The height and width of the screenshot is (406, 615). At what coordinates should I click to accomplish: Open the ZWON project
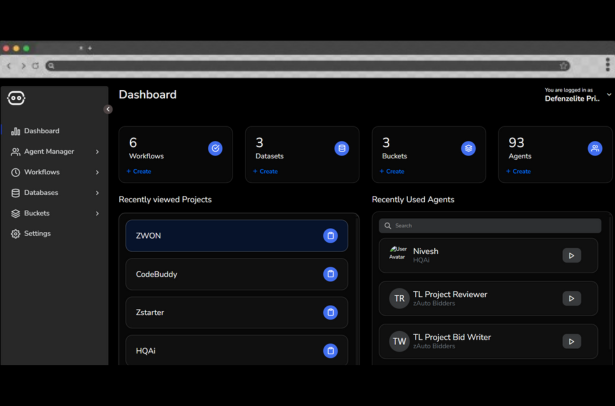point(237,235)
